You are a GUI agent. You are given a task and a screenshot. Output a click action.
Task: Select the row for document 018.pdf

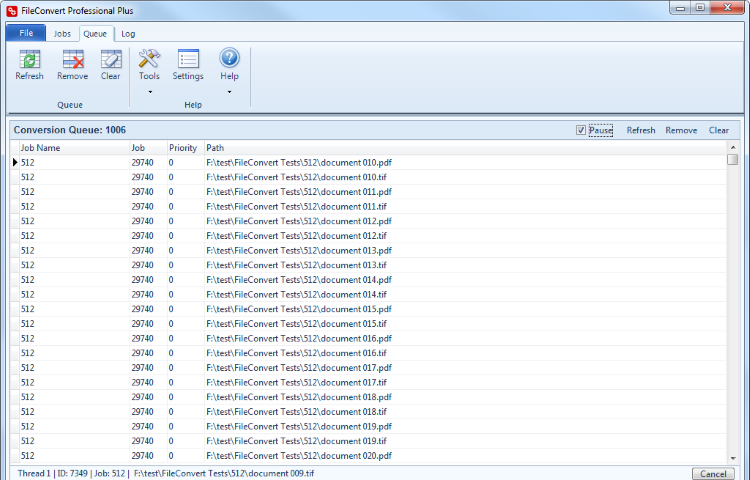click(368, 397)
